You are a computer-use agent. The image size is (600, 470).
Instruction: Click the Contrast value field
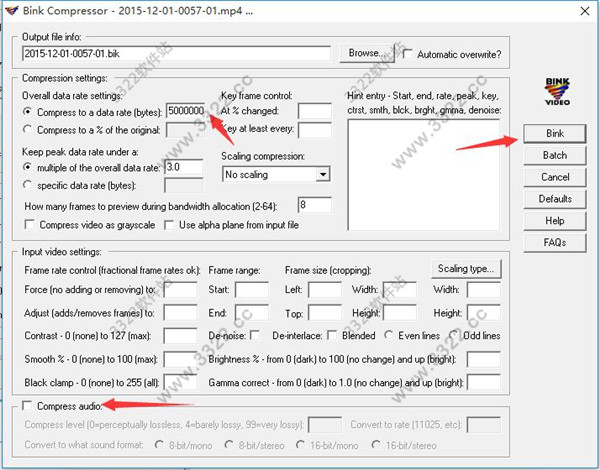click(x=180, y=336)
